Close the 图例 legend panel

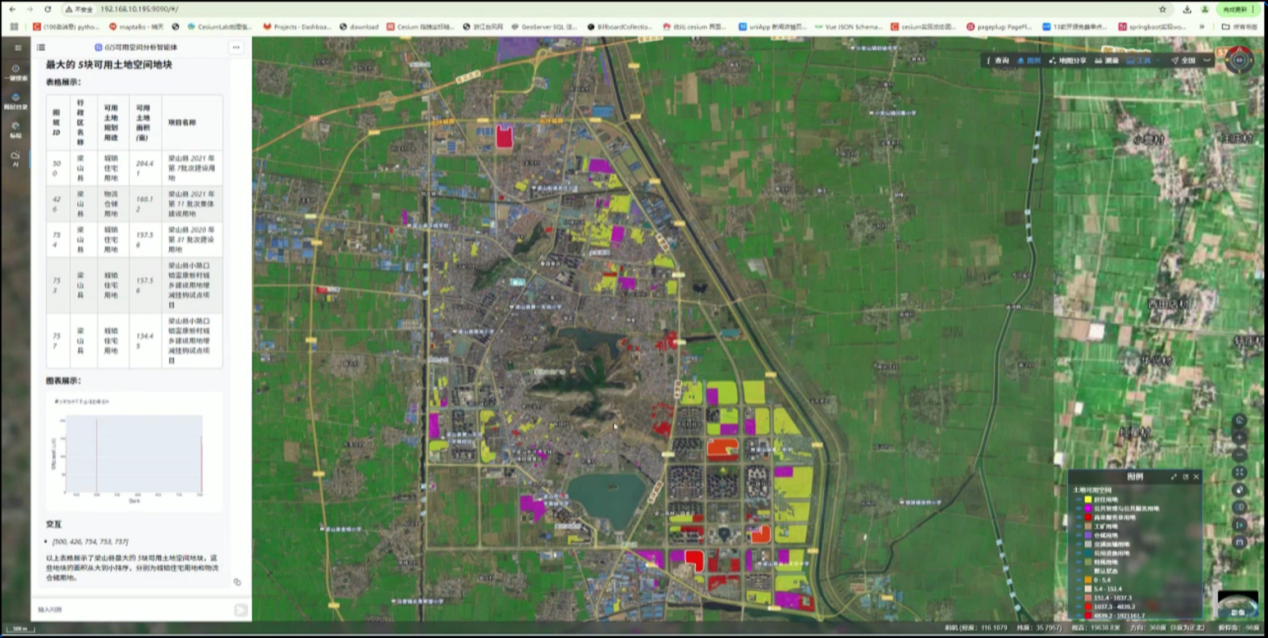[1196, 477]
